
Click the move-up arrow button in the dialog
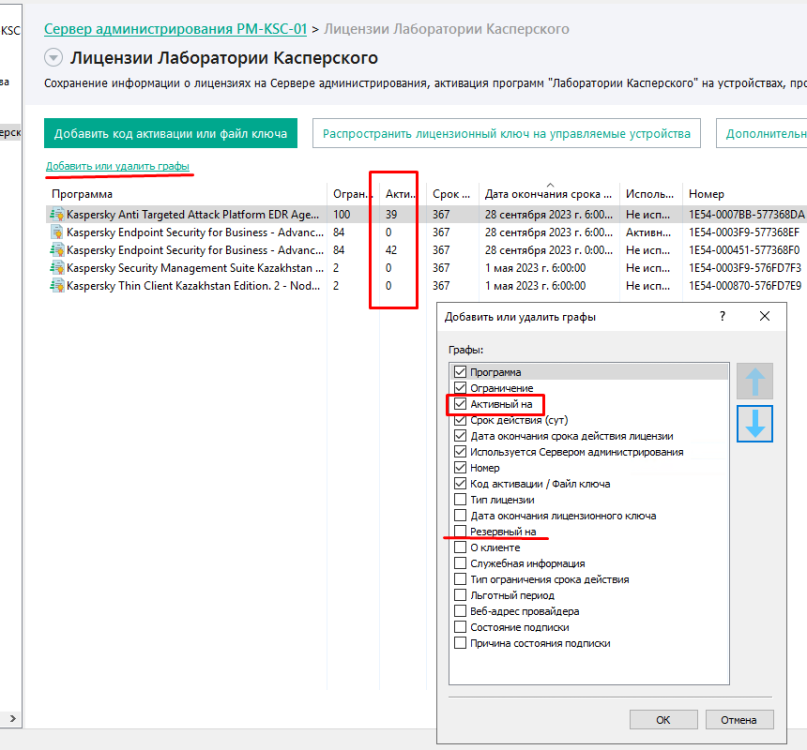(755, 381)
